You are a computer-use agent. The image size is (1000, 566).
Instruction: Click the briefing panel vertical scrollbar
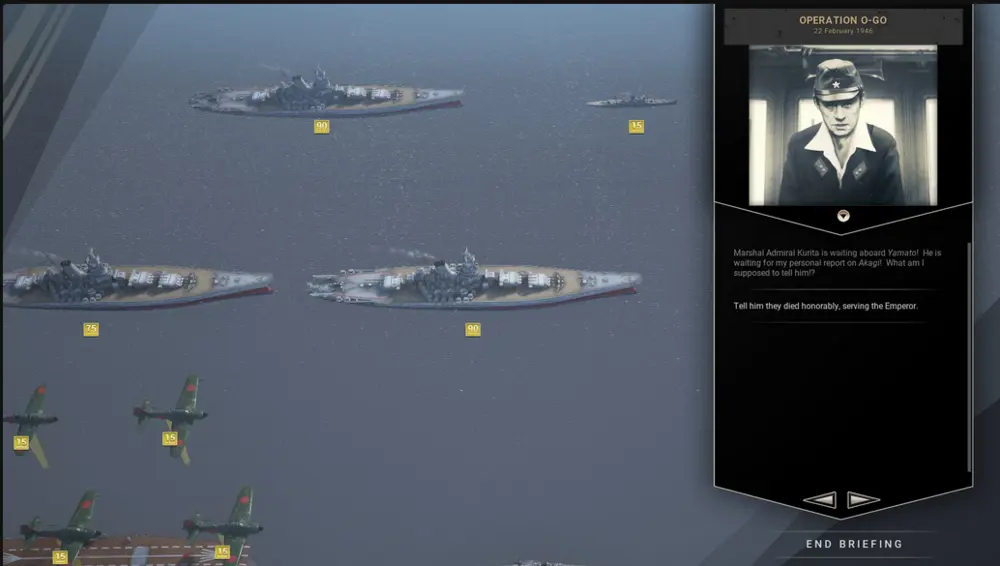[969, 356]
